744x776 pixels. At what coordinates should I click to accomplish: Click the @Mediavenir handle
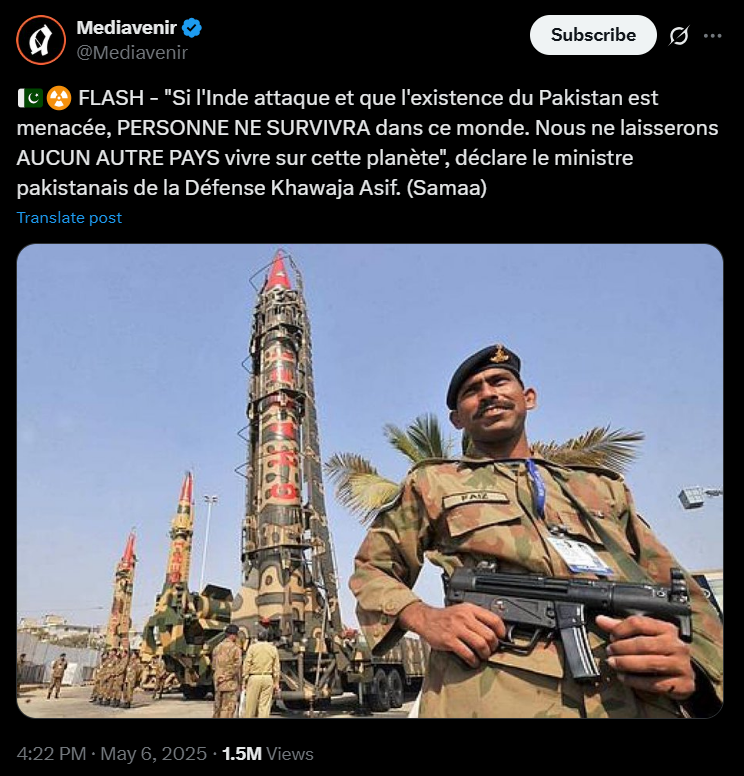pos(132,52)
